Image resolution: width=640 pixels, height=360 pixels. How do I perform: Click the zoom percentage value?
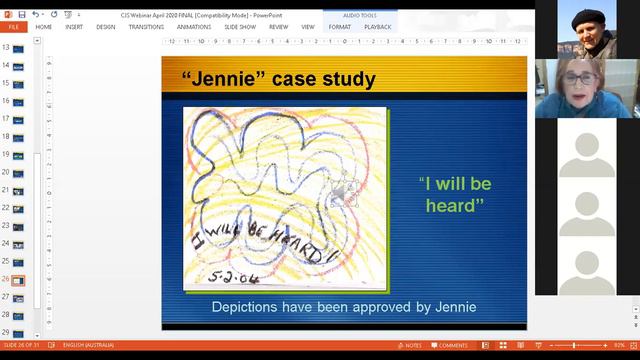pyautogui.click(x=619, y=345)
